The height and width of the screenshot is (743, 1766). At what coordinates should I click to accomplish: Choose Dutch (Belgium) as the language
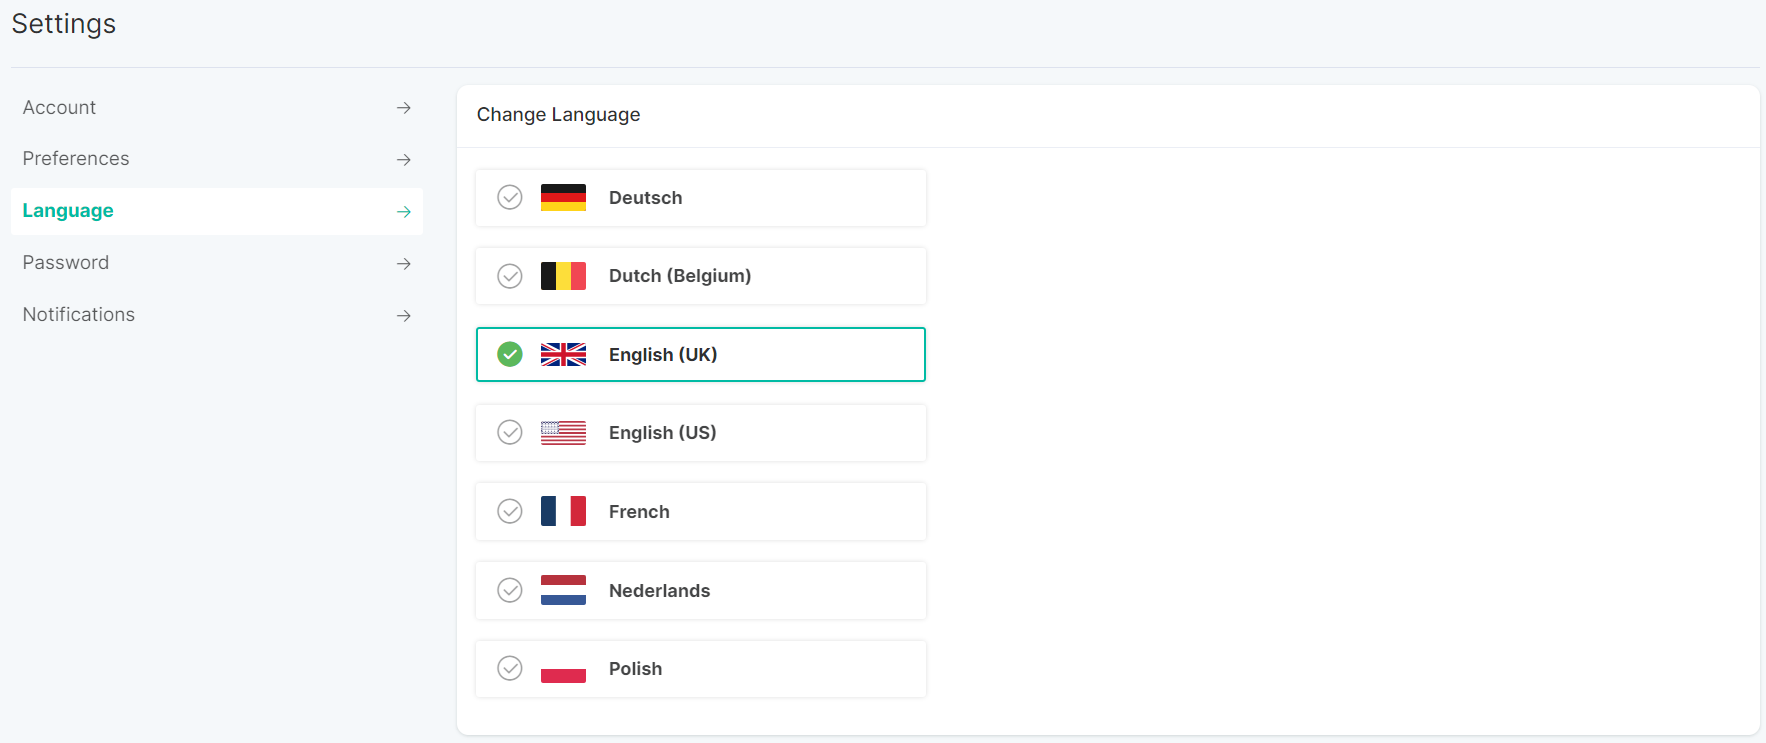pyautogui.click(x=701, y=276)
